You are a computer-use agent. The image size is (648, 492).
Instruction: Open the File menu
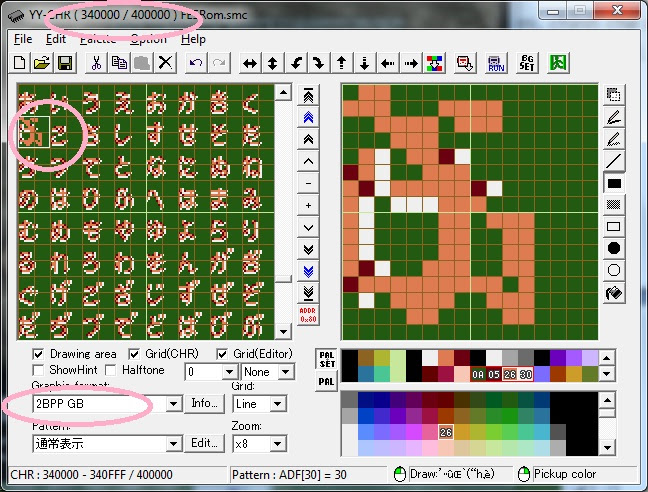[x=23, y=39]
